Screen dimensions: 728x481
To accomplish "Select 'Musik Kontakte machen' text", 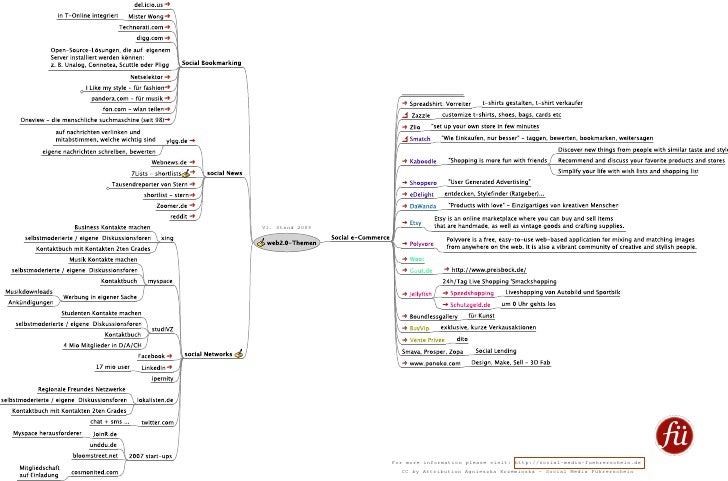I will (103, 259).
